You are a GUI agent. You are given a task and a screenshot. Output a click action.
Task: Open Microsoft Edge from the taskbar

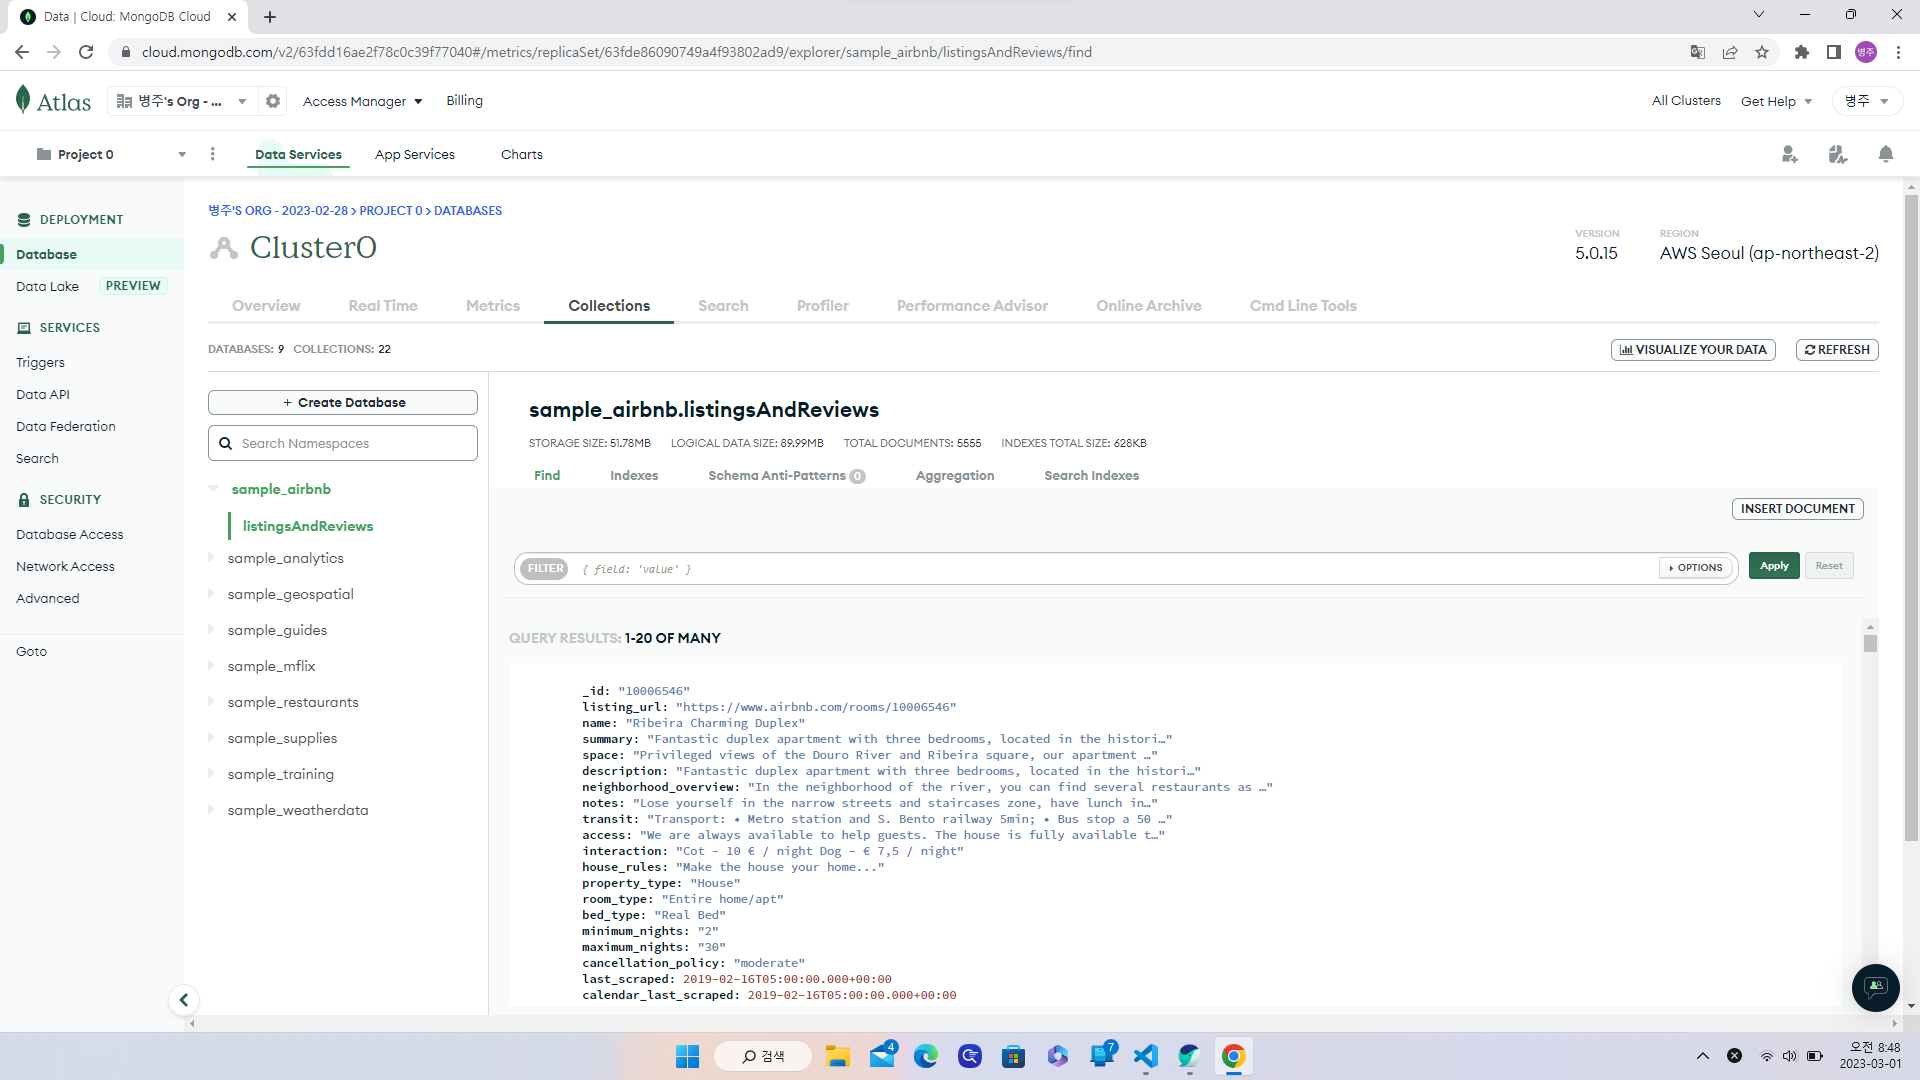pos(926,1056)
